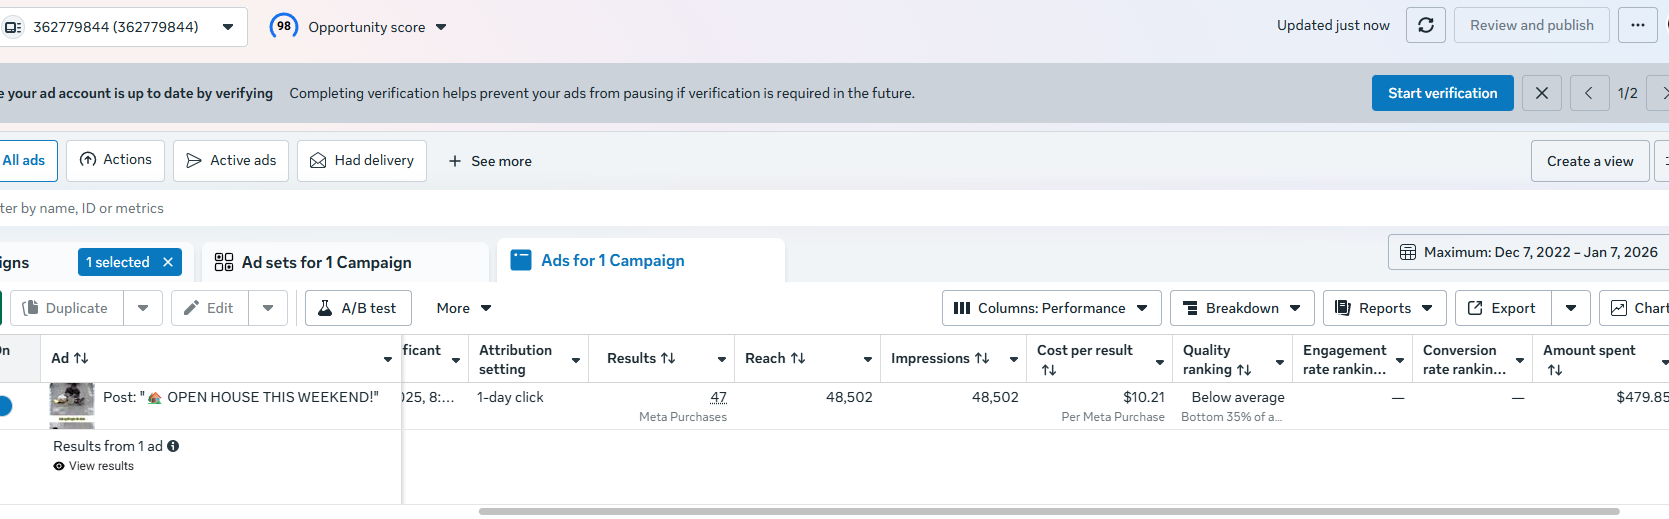The image size is (1669, 519).
Task: Click the horizontal scrollbar at table bottom
Action: point(1048,512)
